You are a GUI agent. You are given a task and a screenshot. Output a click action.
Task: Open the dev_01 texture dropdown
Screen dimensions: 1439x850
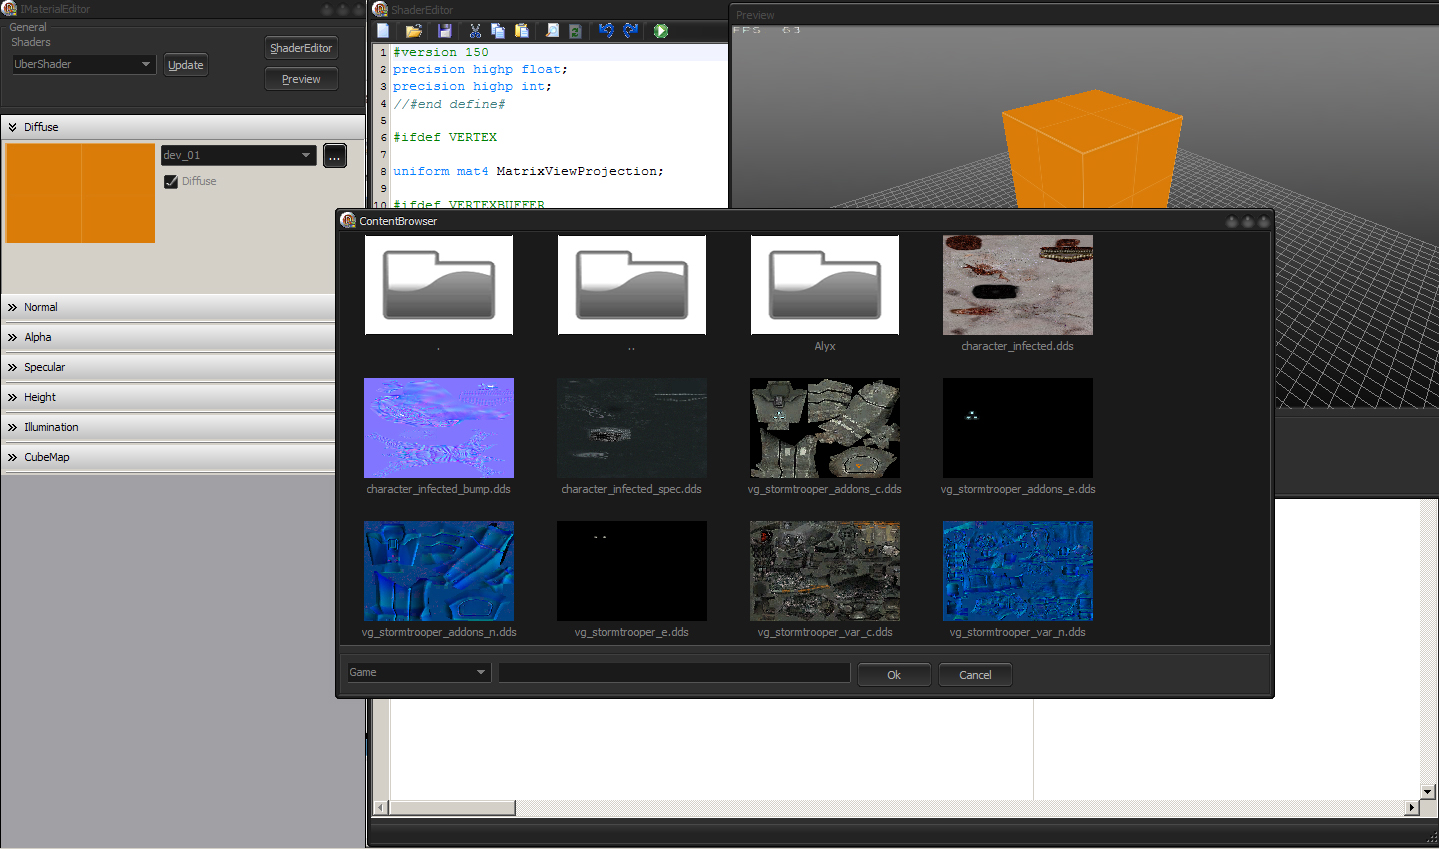[239, 155]
